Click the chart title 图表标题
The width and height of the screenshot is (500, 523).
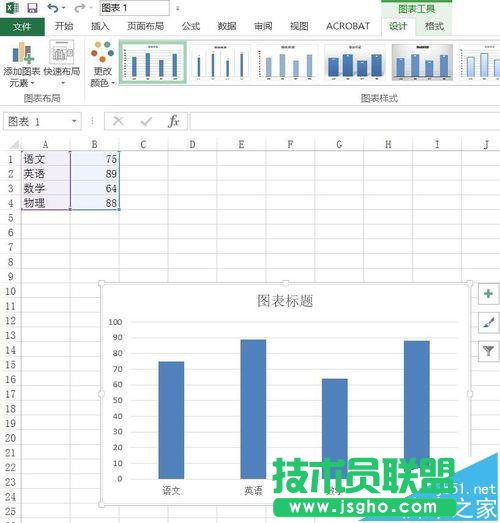click(x=285, y=301)
